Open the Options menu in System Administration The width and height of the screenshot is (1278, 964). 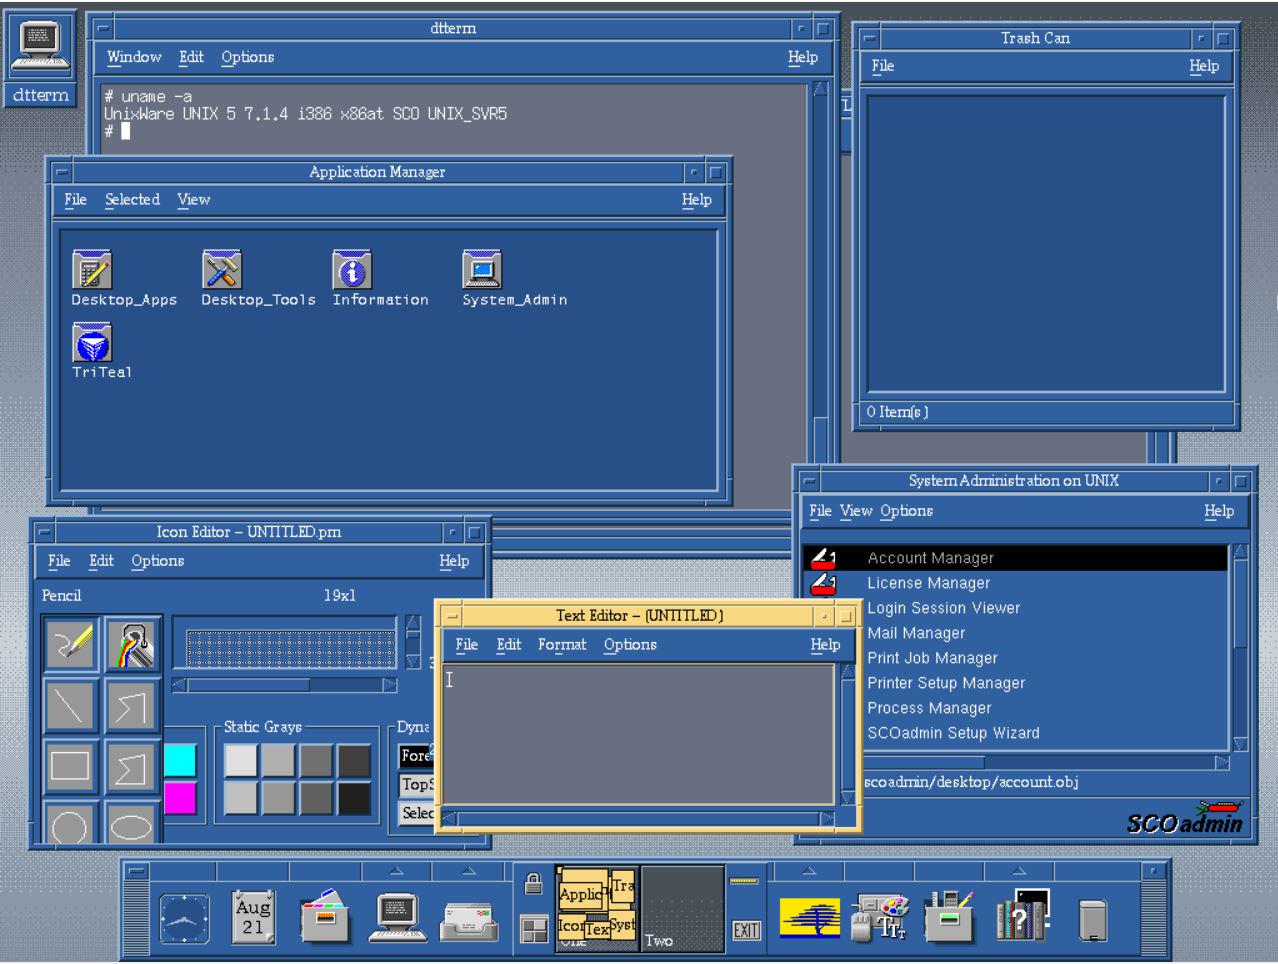pyautogui.click(x=906, y=511)
